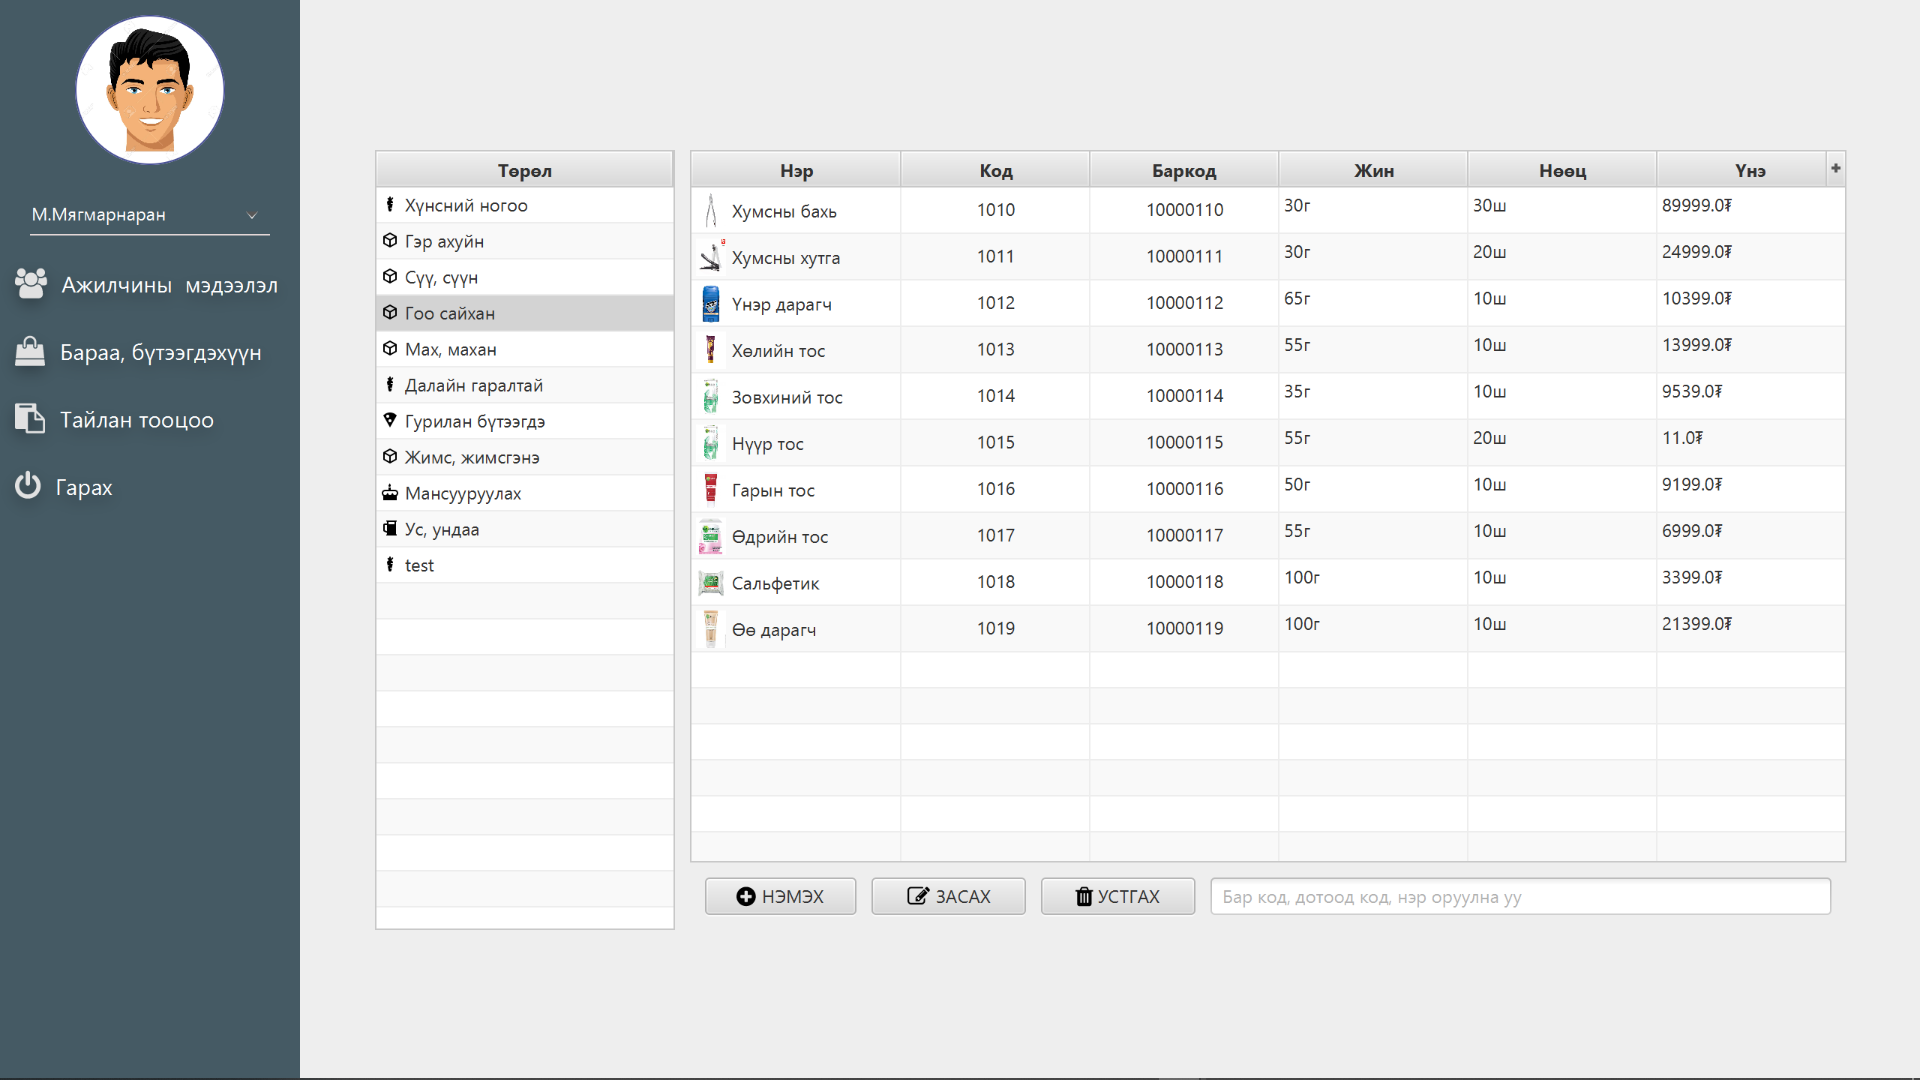Click the people icon beside Ажилчины мэдээлэл
This screenshot has width=1920, height=1080.
coord(30,285)
